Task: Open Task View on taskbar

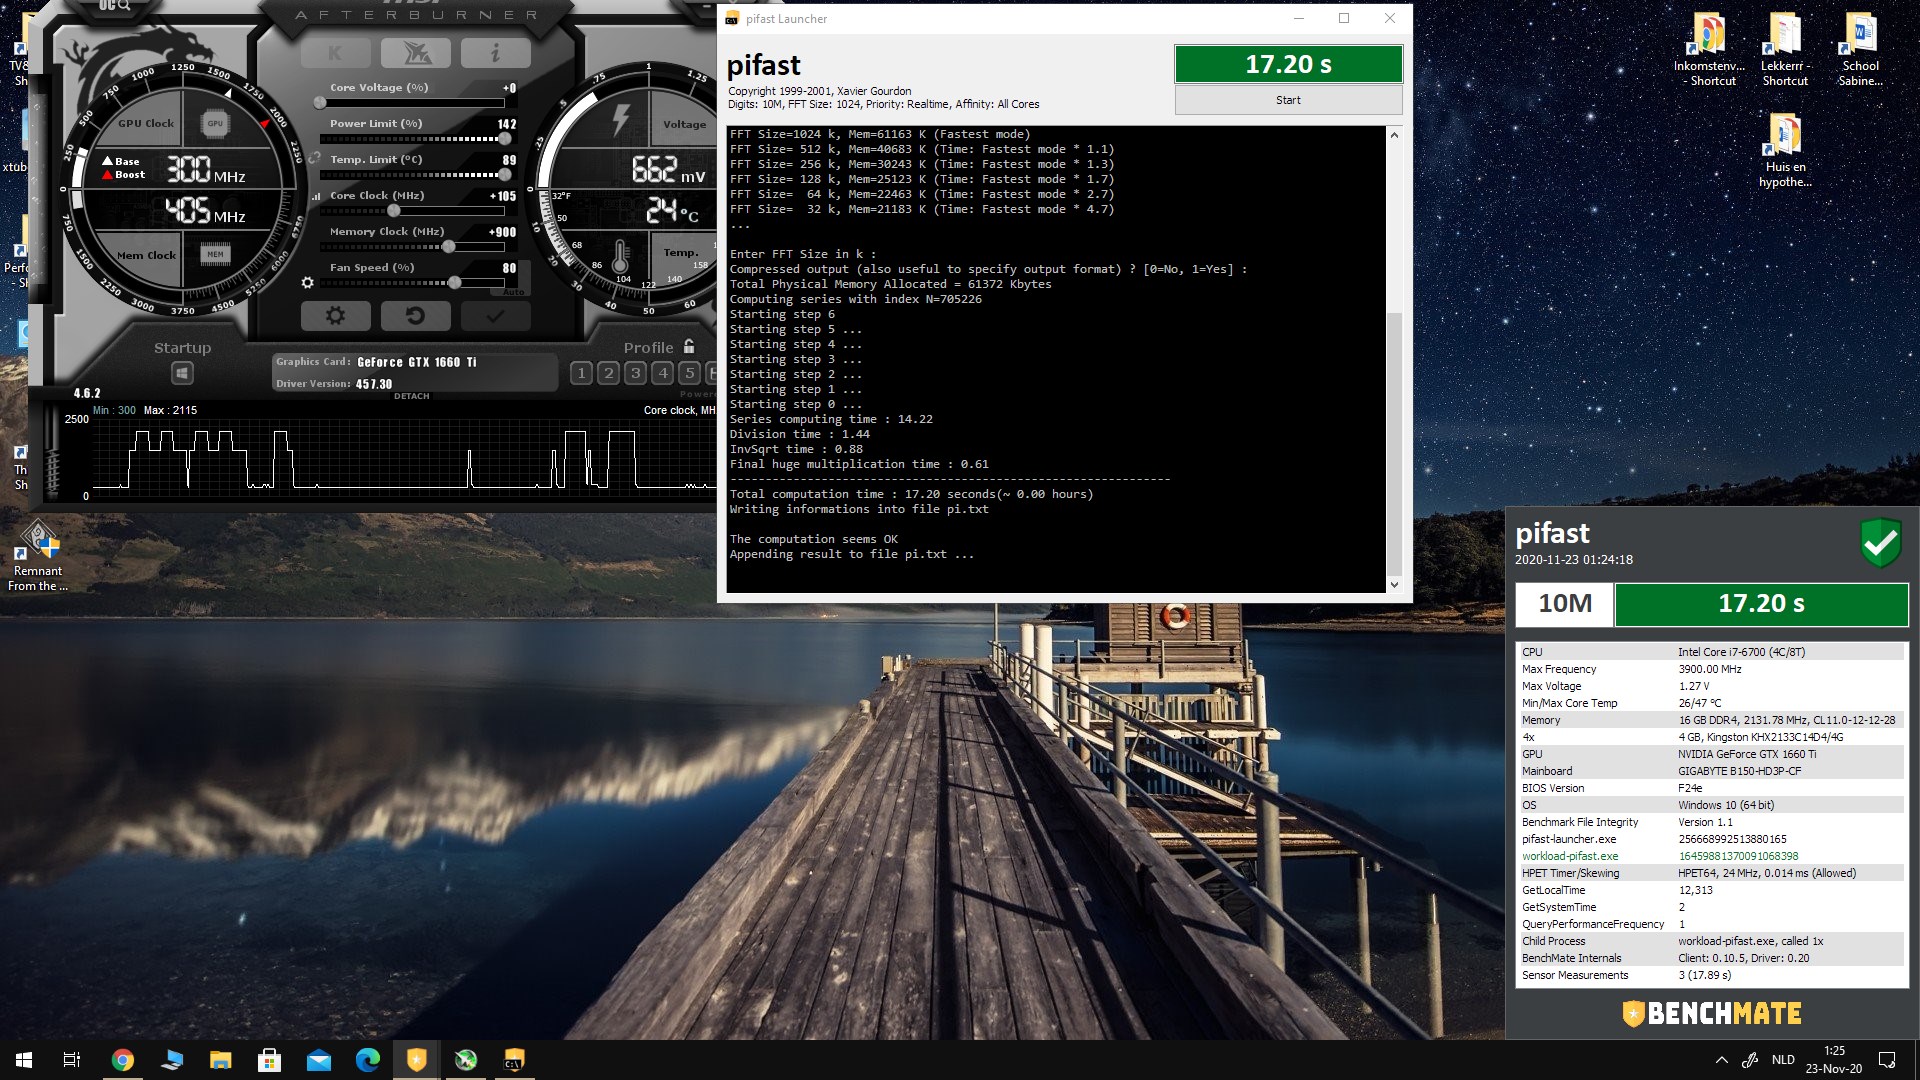Action: (72, 1060)
